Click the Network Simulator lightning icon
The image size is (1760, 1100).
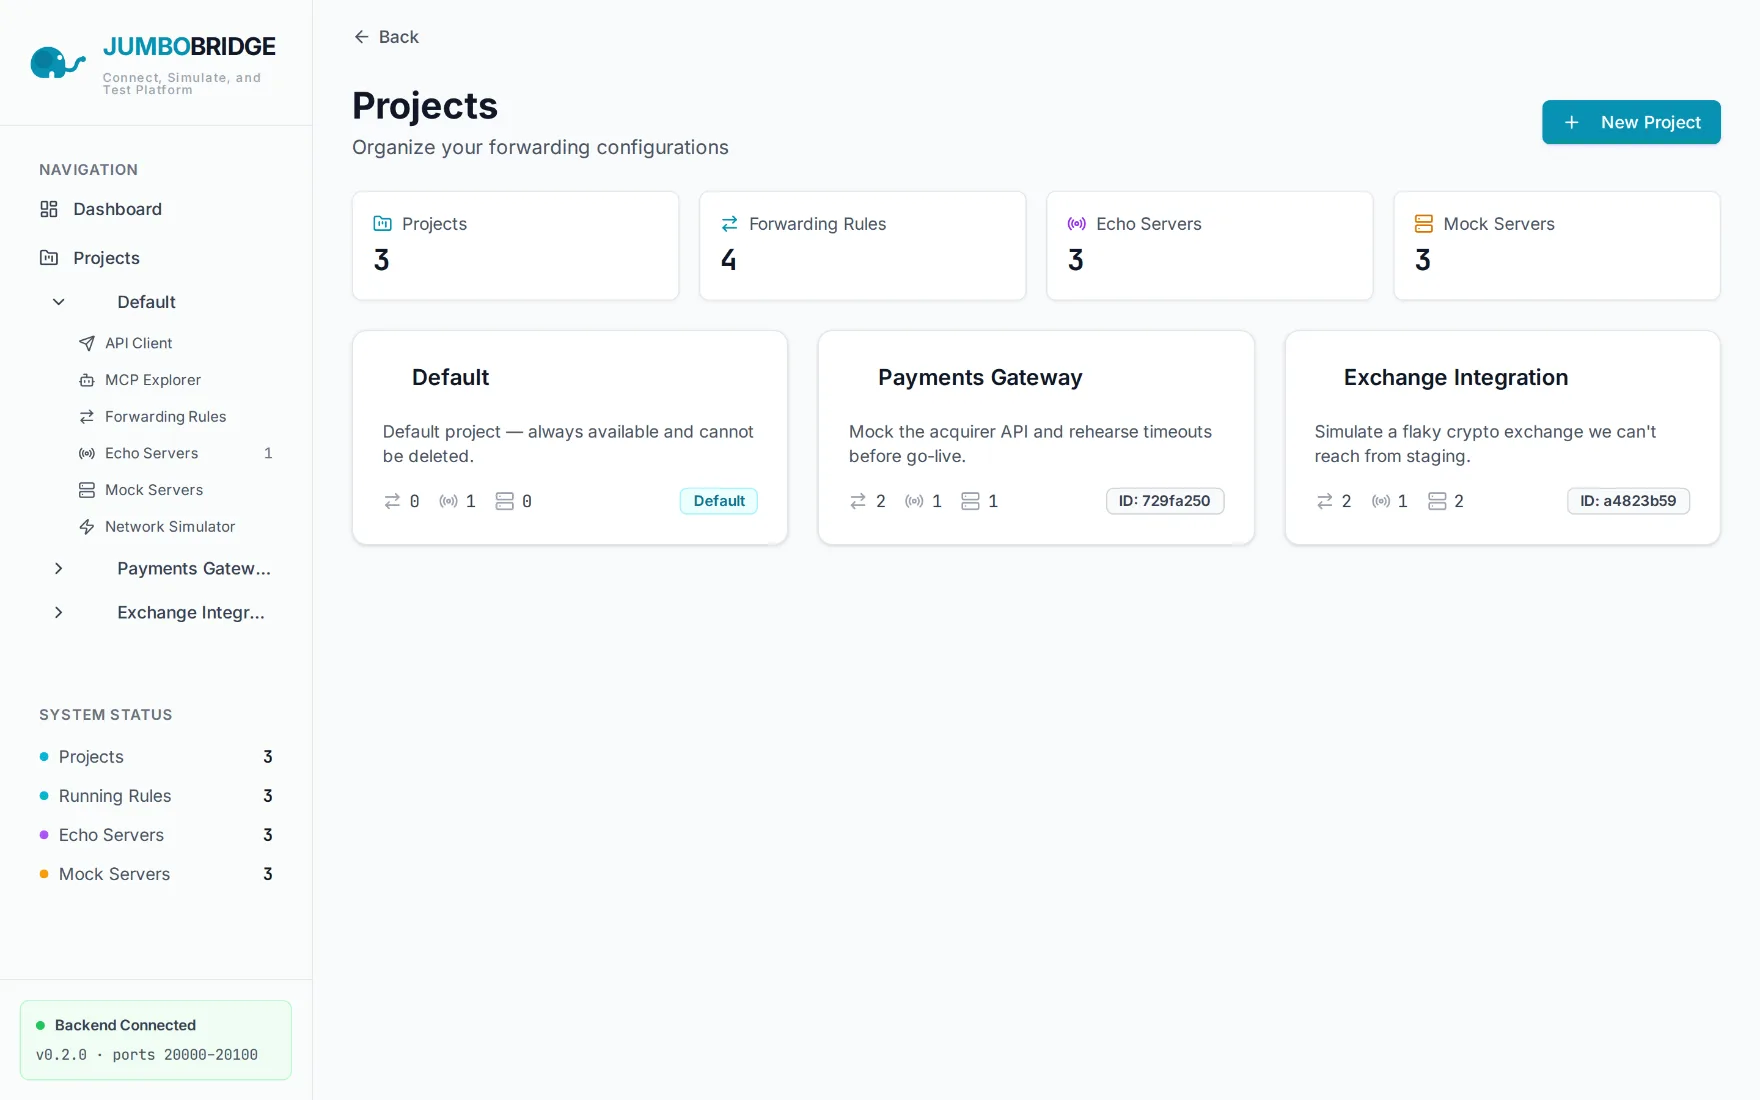pyautogui.click(x=87, y=527)
